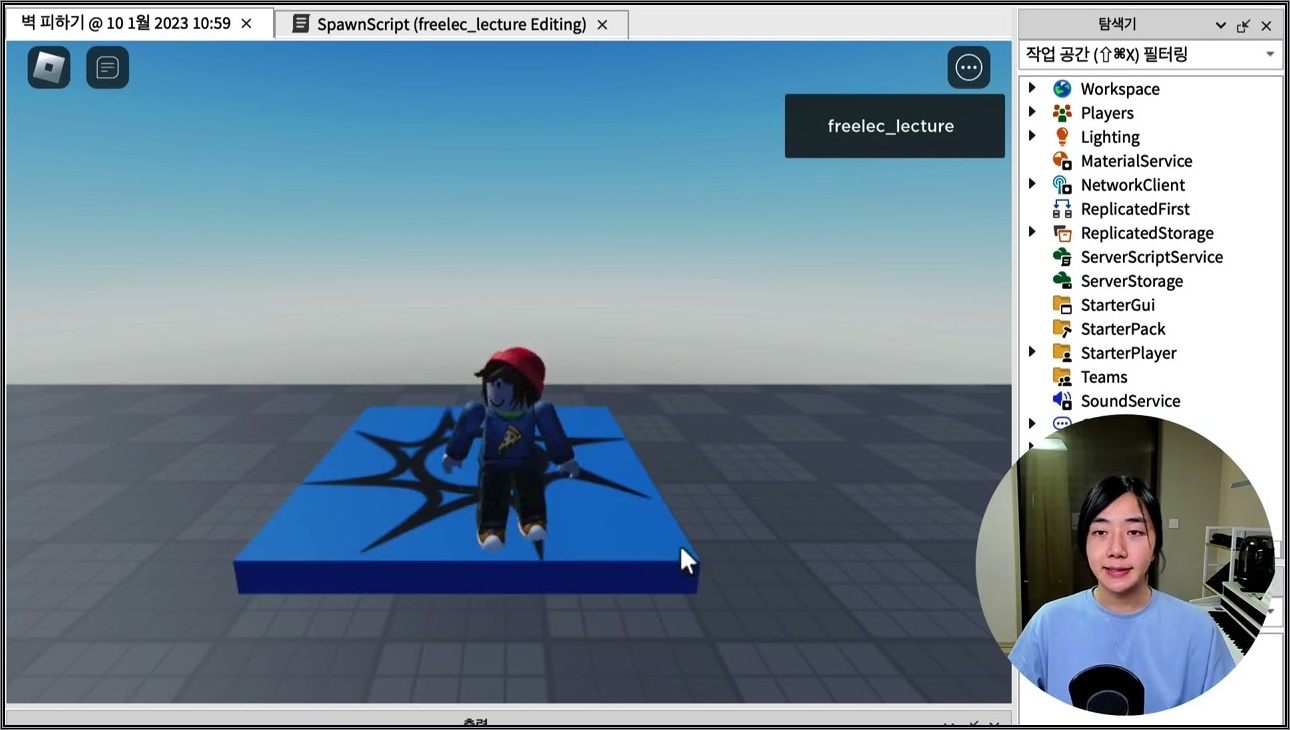Viewport: 1290px width, 730px height.
Task: Focus the 작업 공간 필터링 filter field
Action: (1151, 54)
